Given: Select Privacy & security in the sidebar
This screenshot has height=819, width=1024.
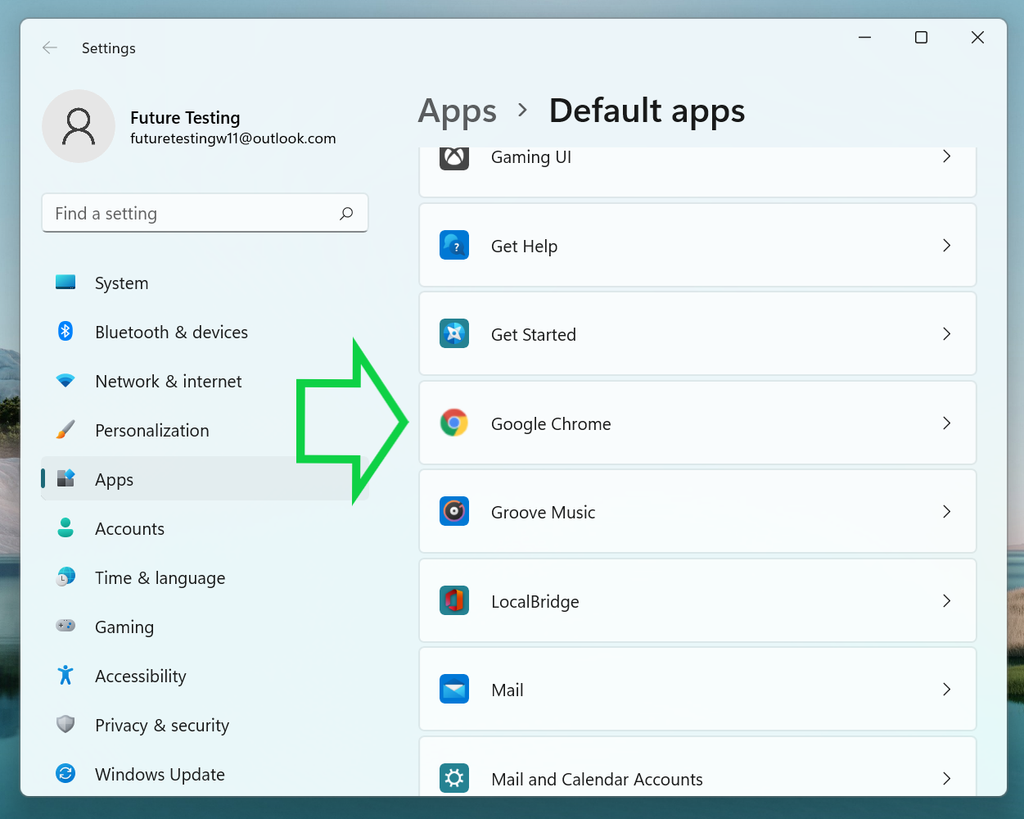Looking at the screenshot, I should tap(159, 725).
